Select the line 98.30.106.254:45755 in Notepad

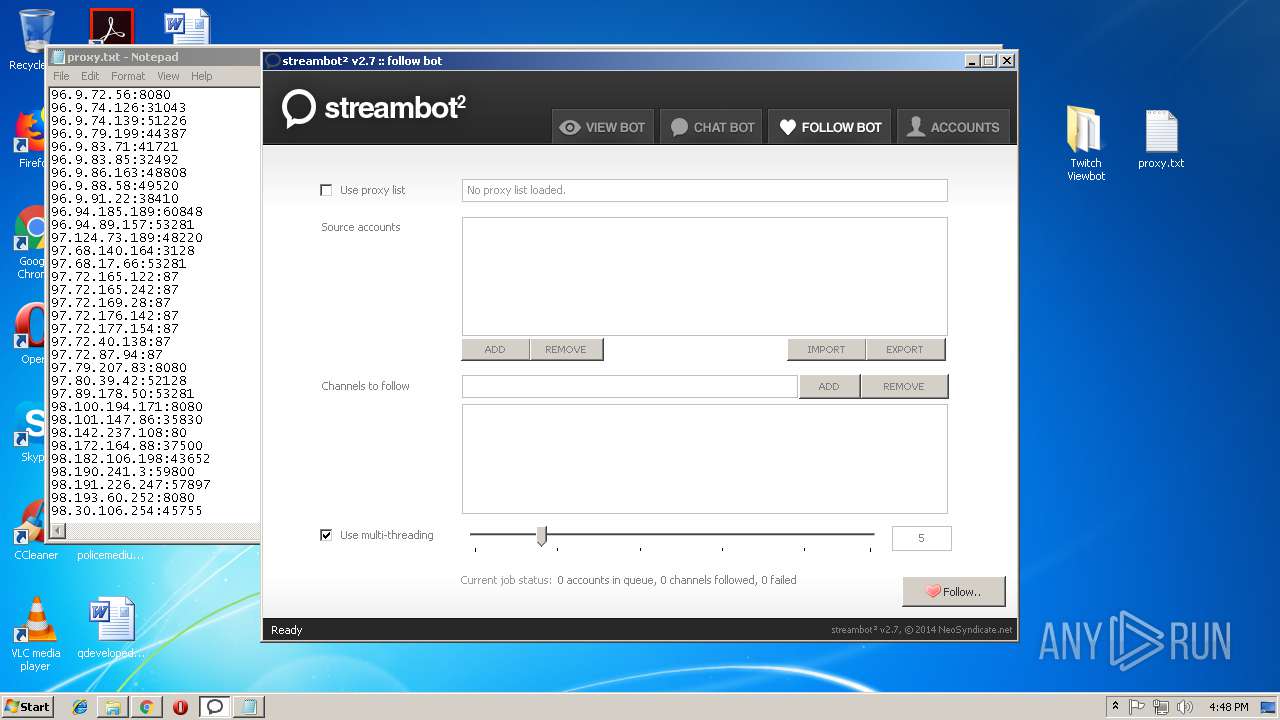point(127,510)
